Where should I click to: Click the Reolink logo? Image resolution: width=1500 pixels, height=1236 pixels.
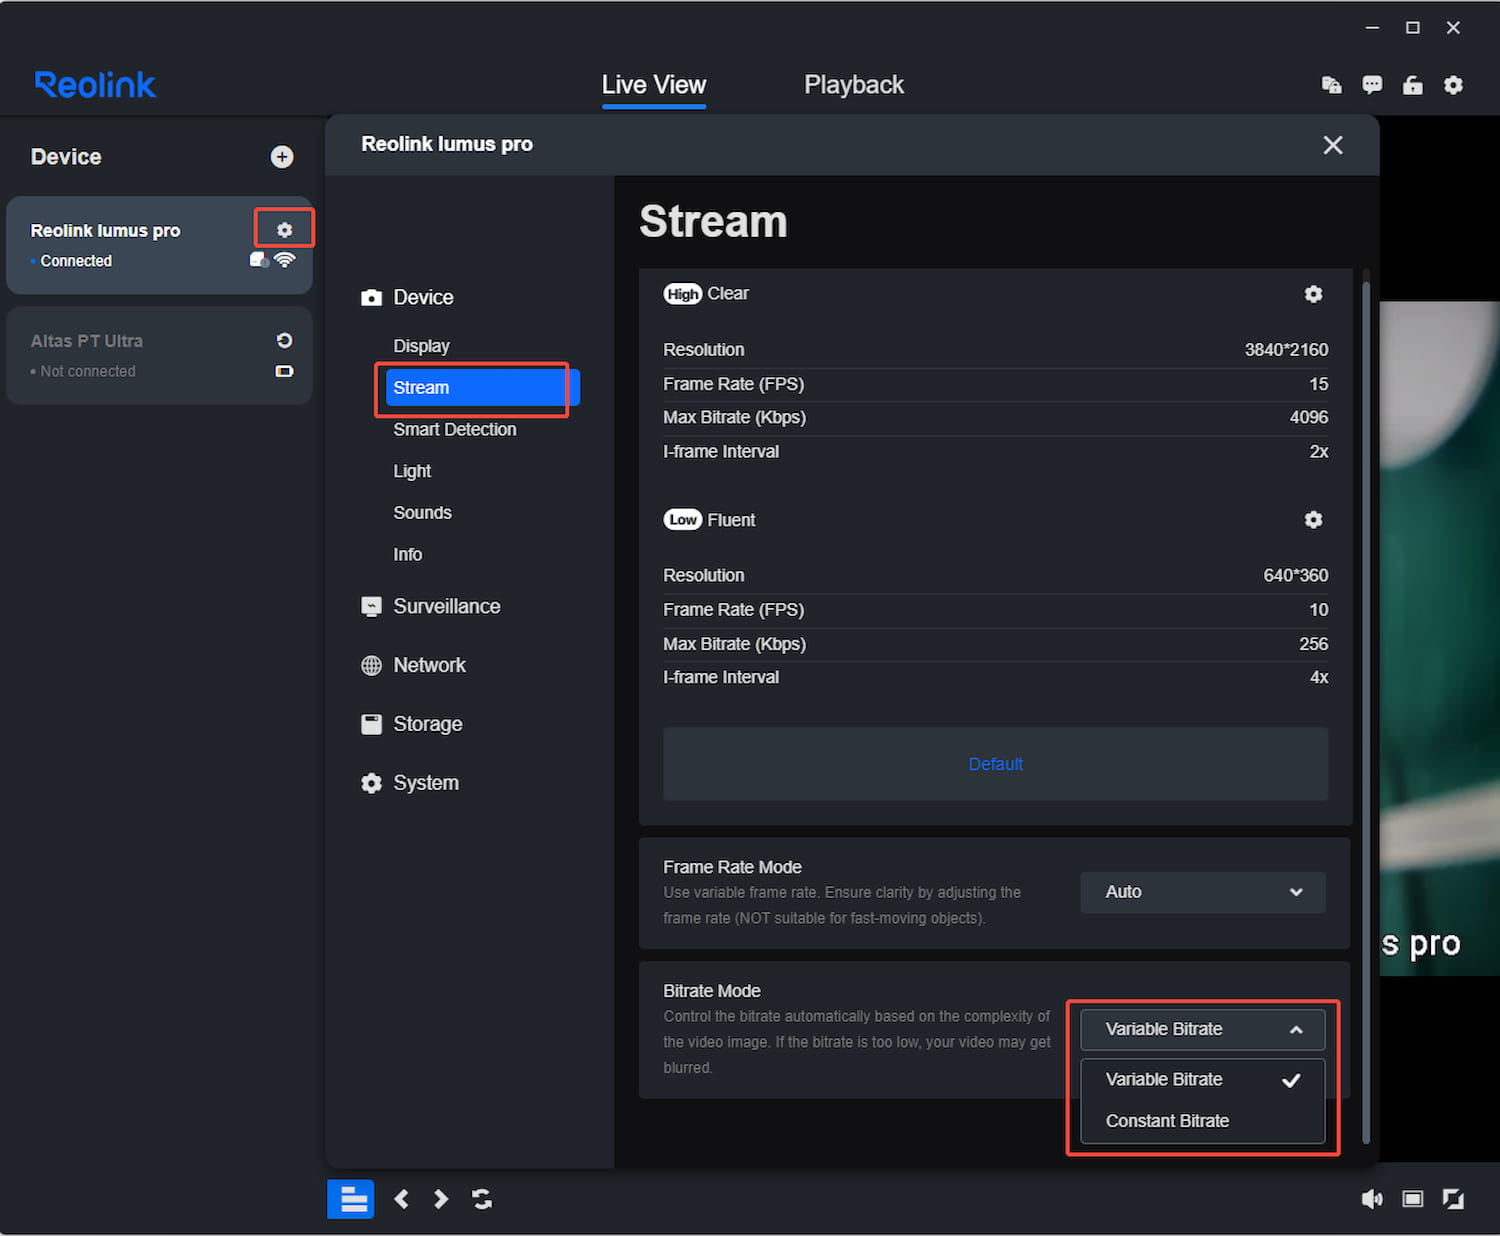click(x=95, y=85)
